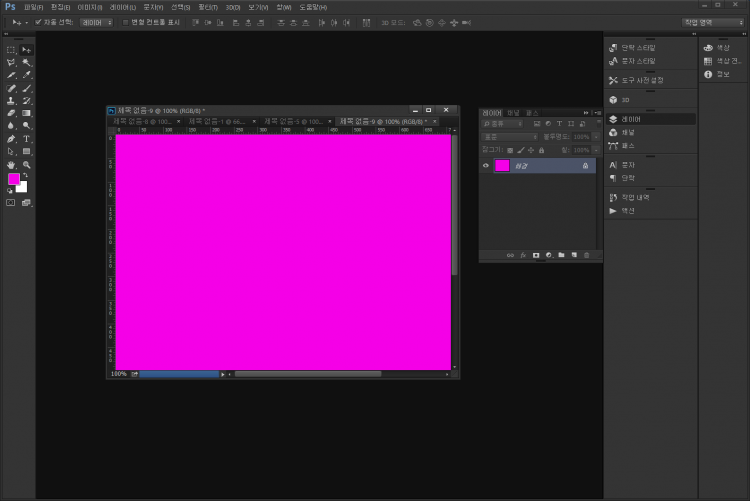Choose the Horizontal Type tool
The image size is (750, 501).
pos(26,139)
